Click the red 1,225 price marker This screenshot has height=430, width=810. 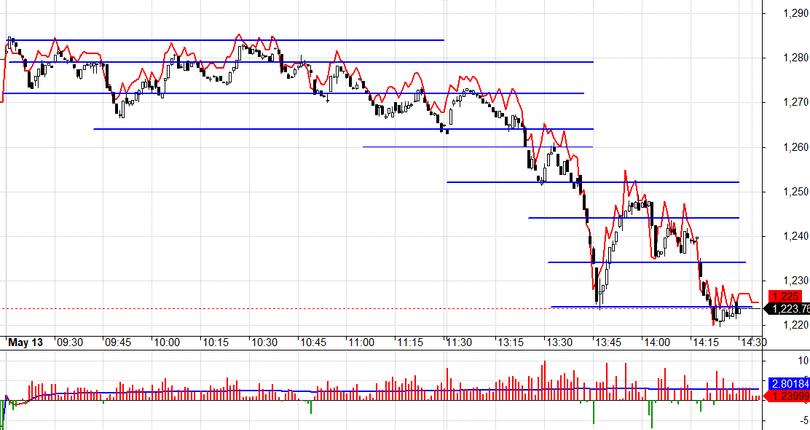click(x=784, y=297)
